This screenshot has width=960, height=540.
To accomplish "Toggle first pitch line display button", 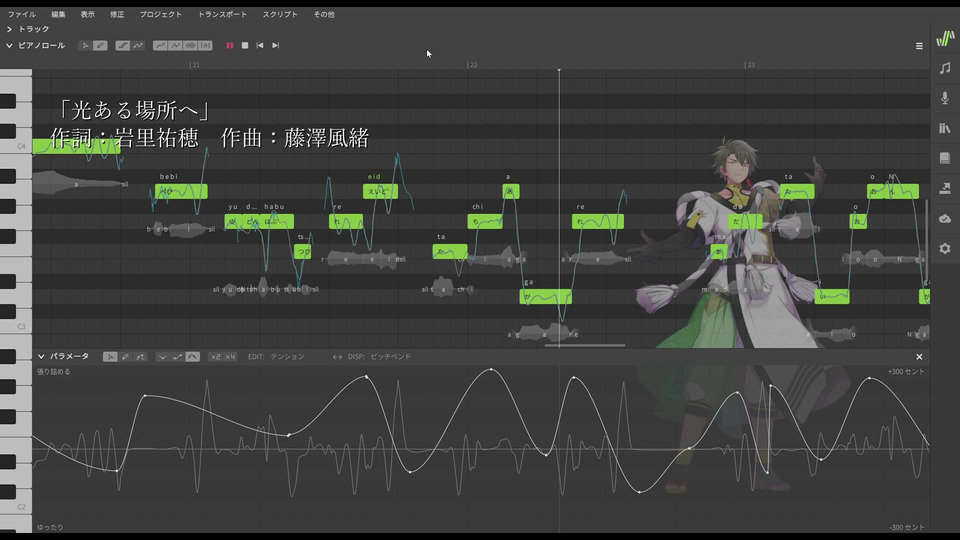I will coord(160,45).
